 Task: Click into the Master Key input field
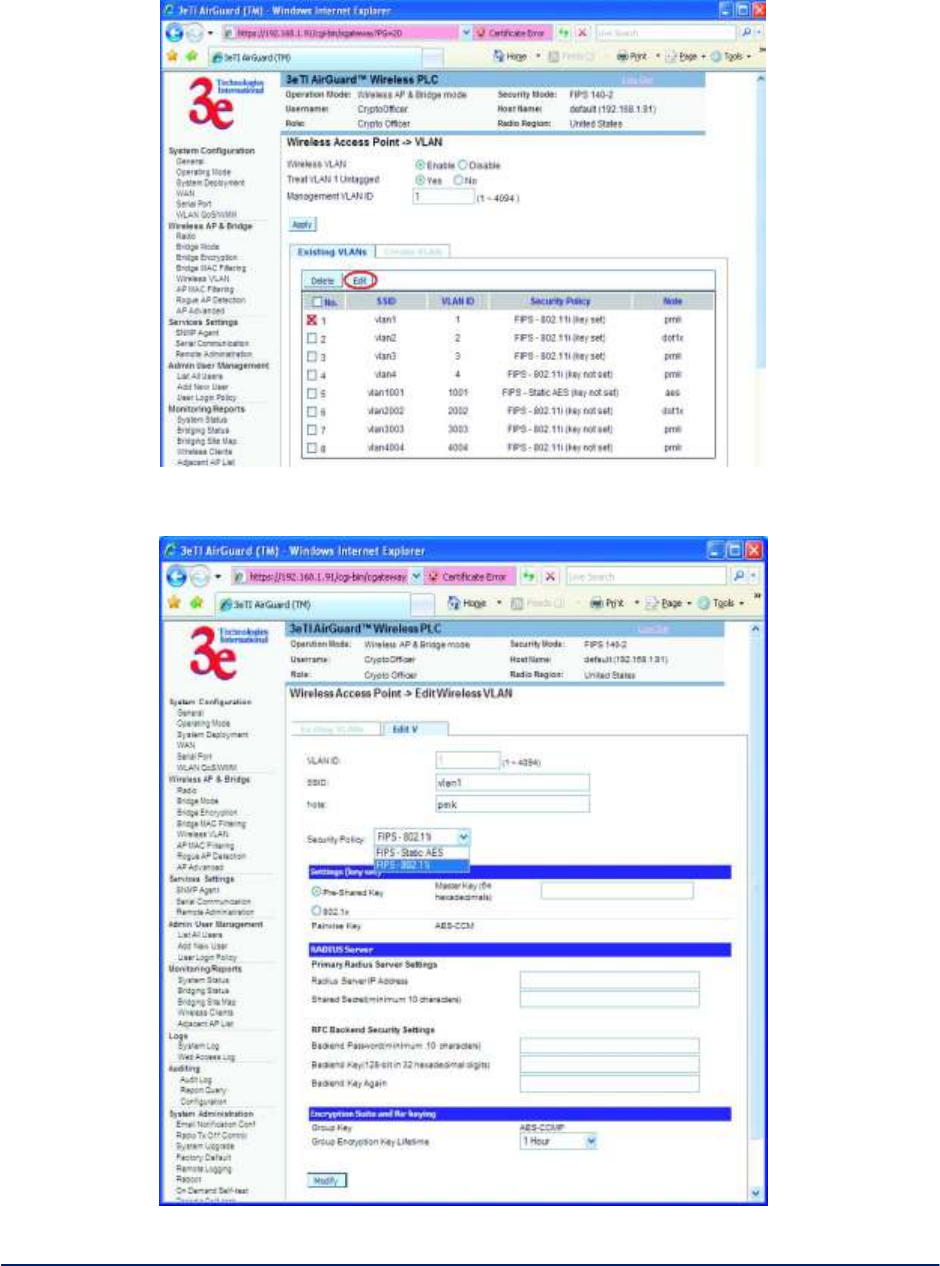click(617, 890)
